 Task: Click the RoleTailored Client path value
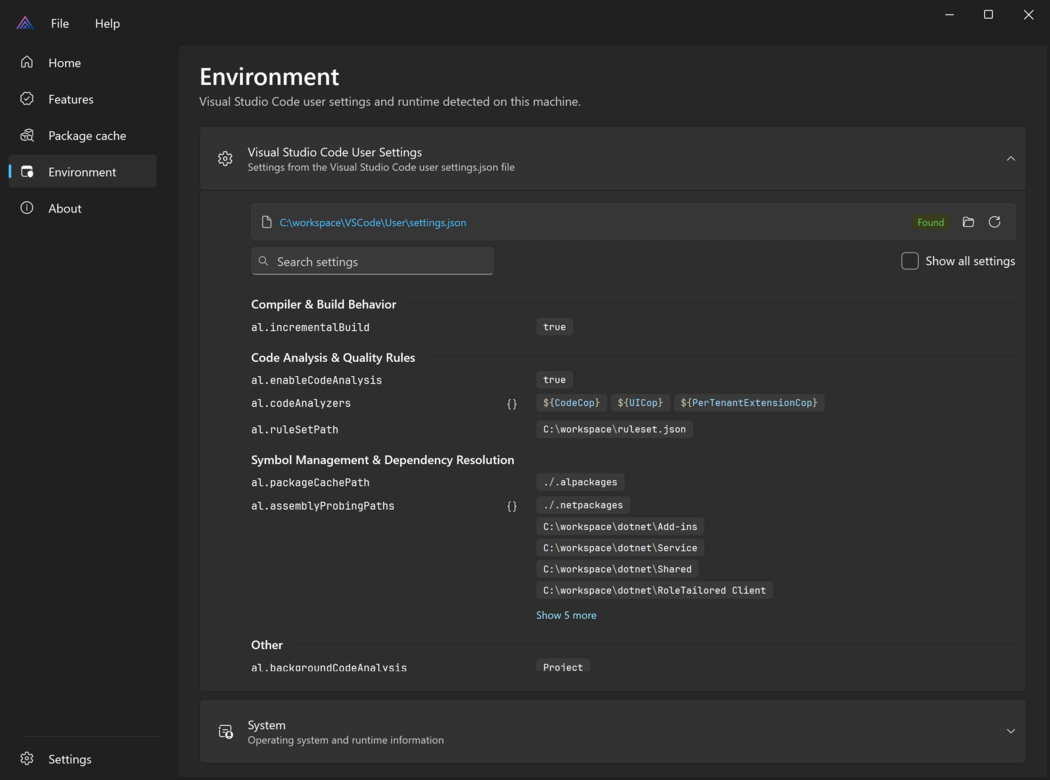pyautogui.click(x=654, y=590)
